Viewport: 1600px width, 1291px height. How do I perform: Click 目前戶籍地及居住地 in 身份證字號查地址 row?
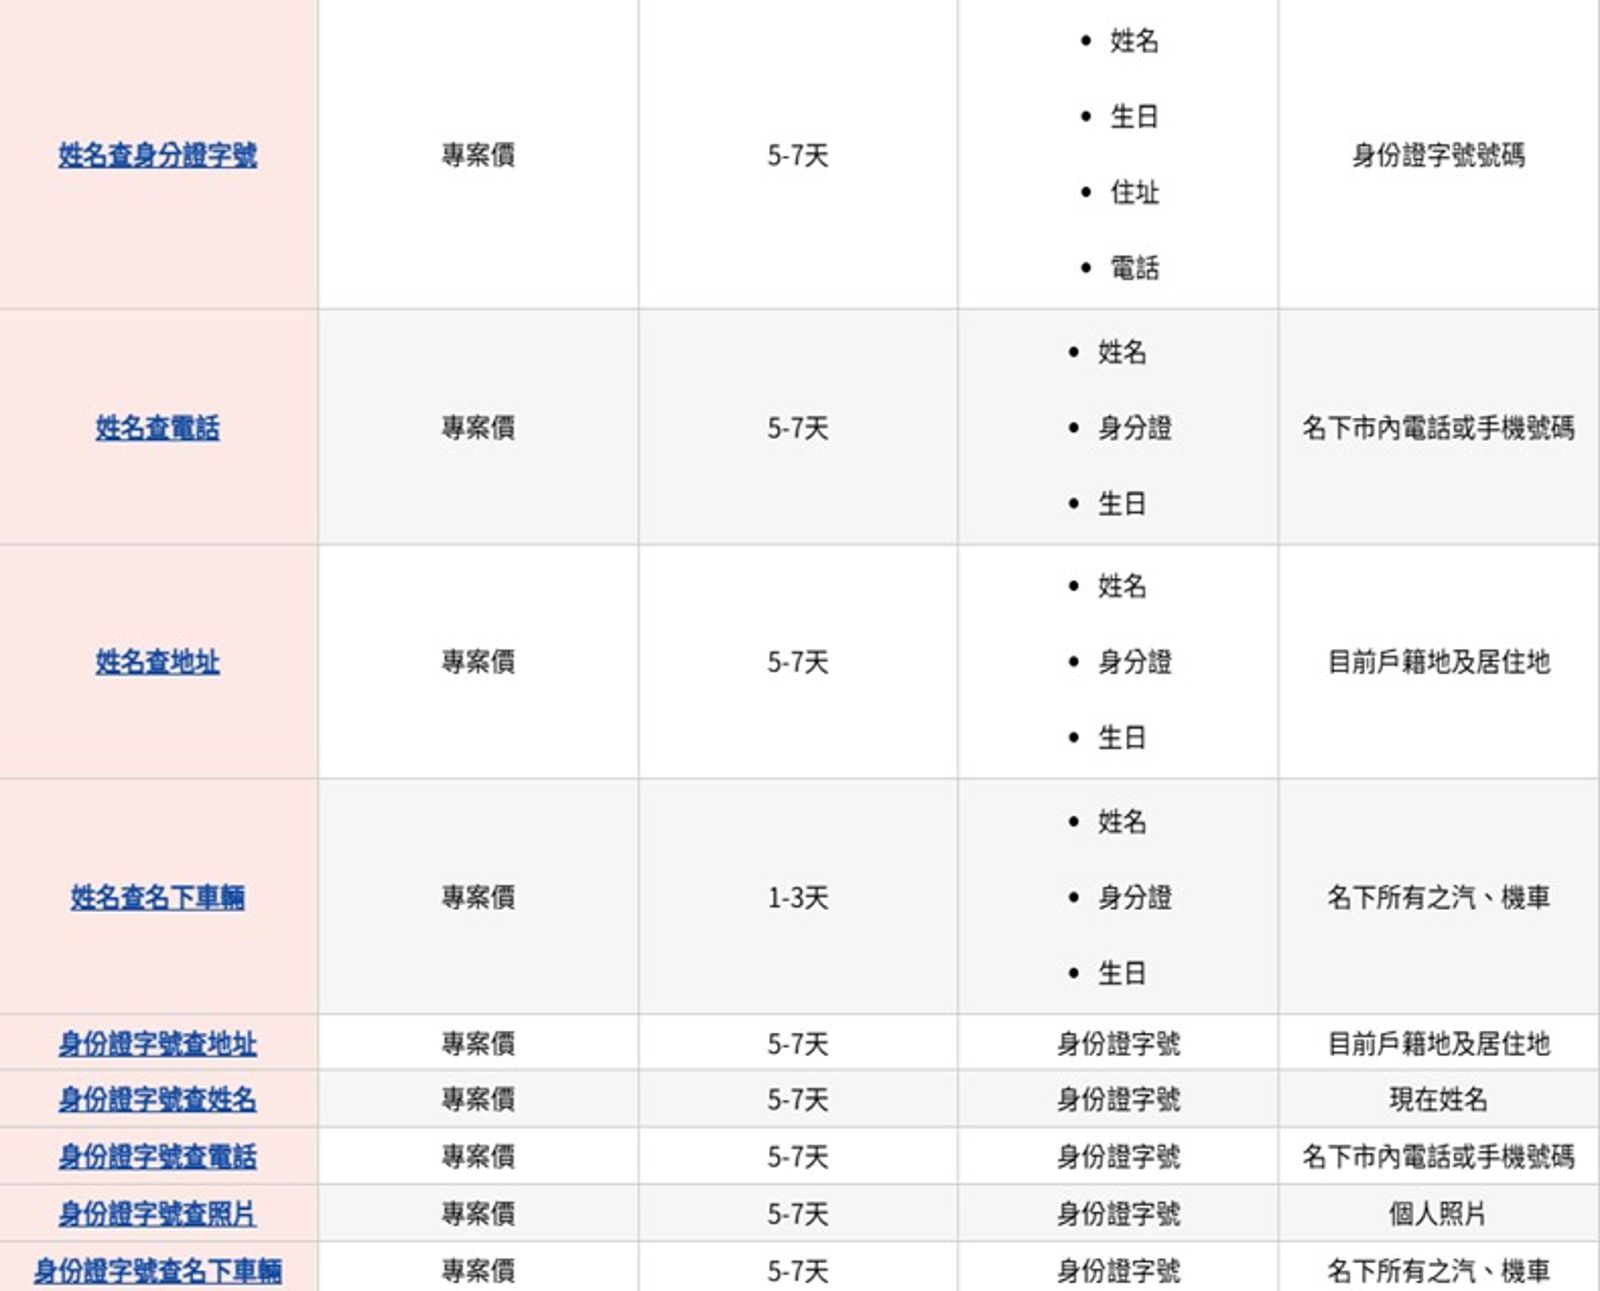pyautogui.click(x=1438, y=1044)
